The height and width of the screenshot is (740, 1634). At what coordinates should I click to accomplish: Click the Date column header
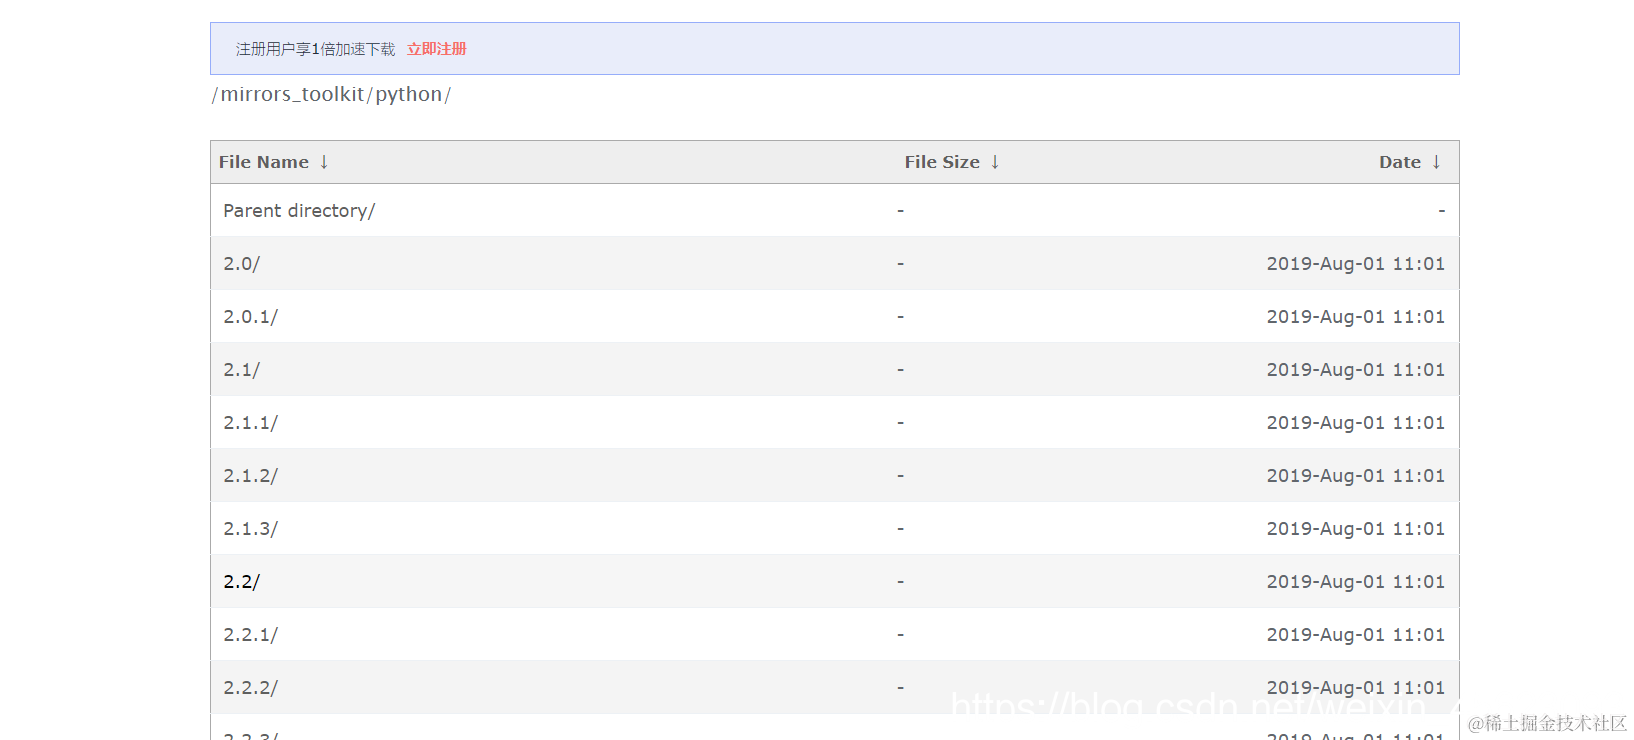[x=1400, y=162]
